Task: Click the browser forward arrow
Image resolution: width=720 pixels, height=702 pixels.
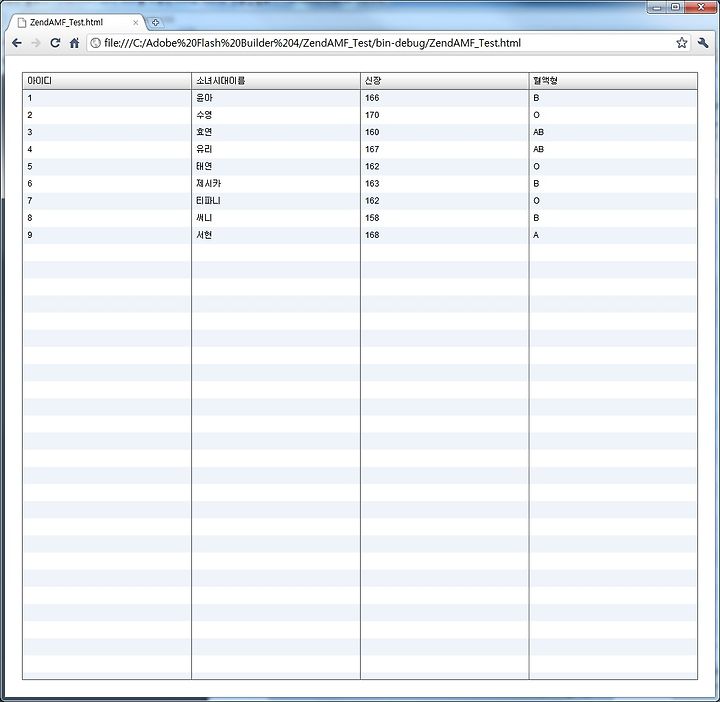Action: coord(36,43)
